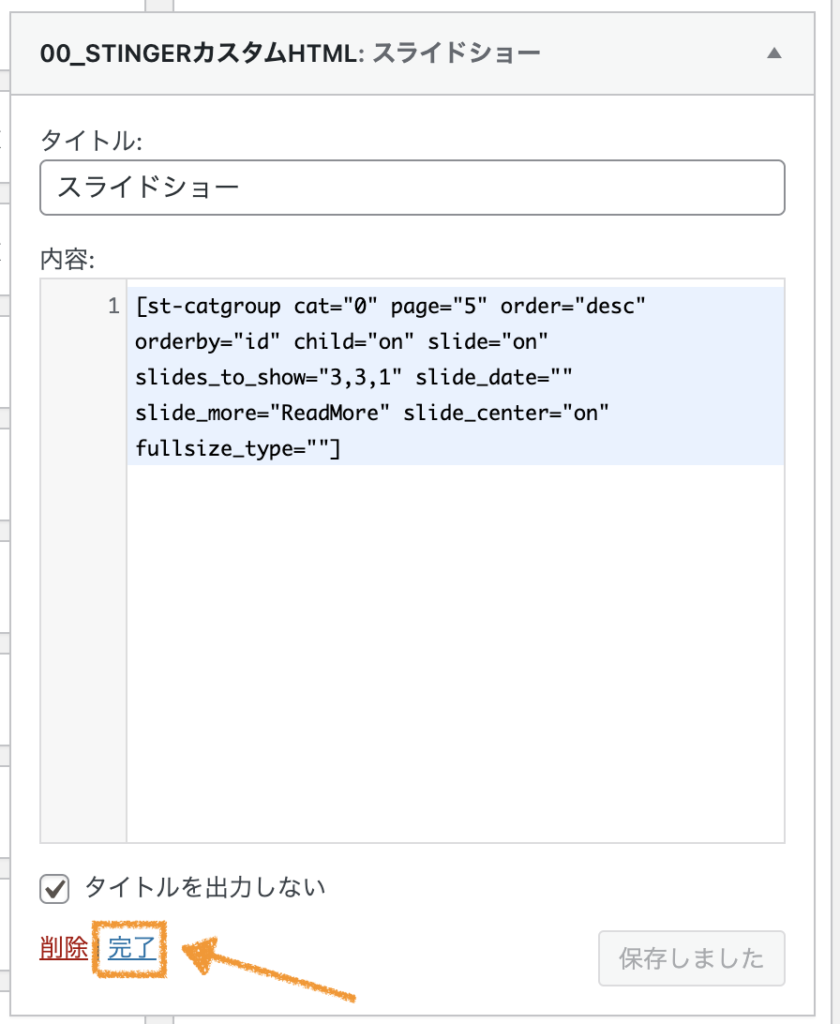Click the empty area of the code editor
Screen dimensions: 840x1024
click(455, 653)
